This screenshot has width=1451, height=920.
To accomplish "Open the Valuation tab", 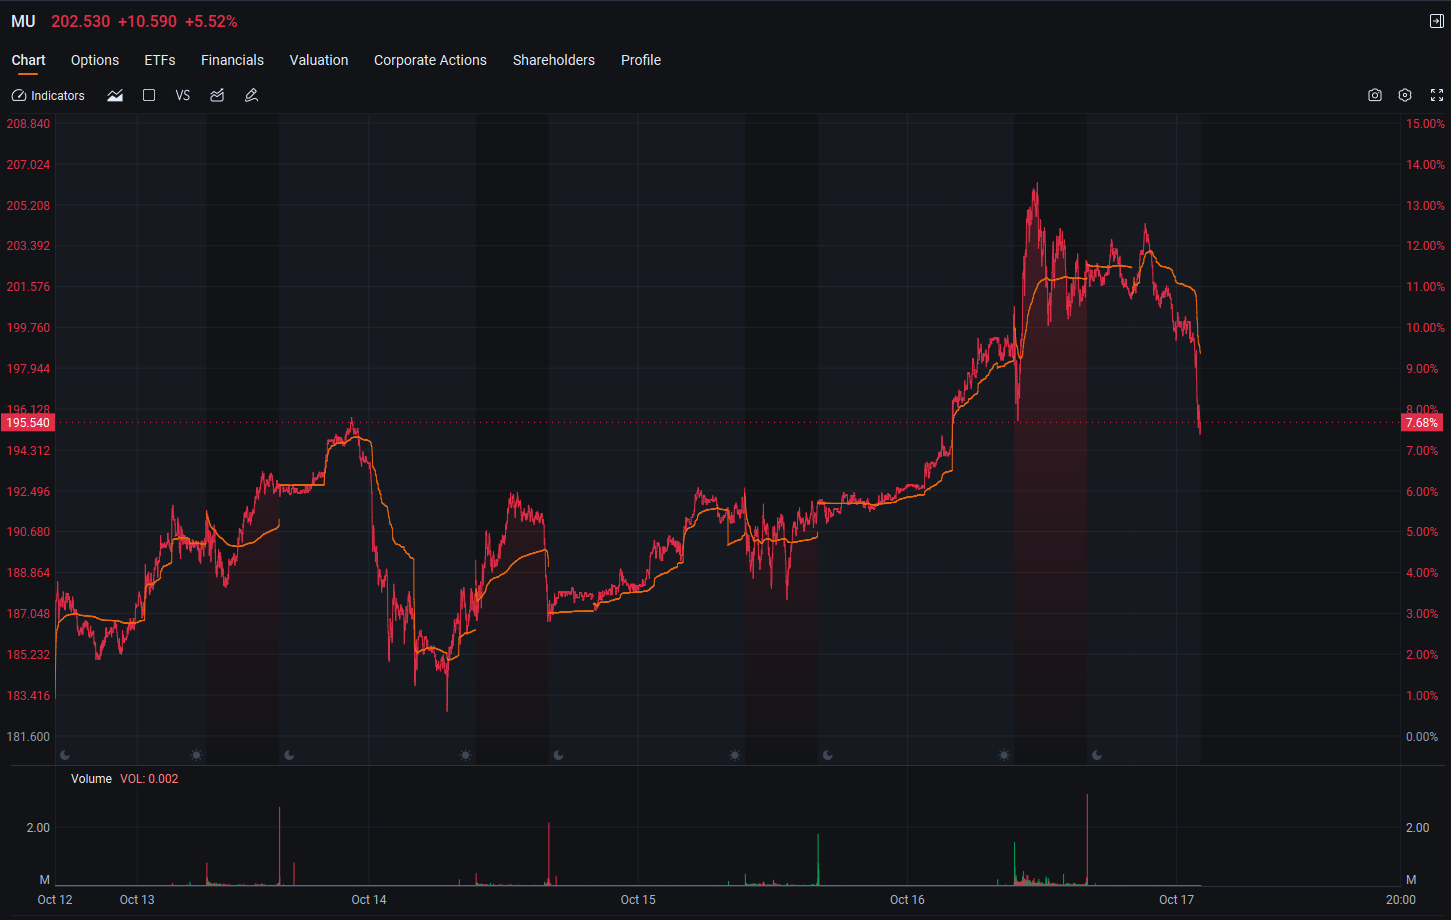I will click(319, 60).
